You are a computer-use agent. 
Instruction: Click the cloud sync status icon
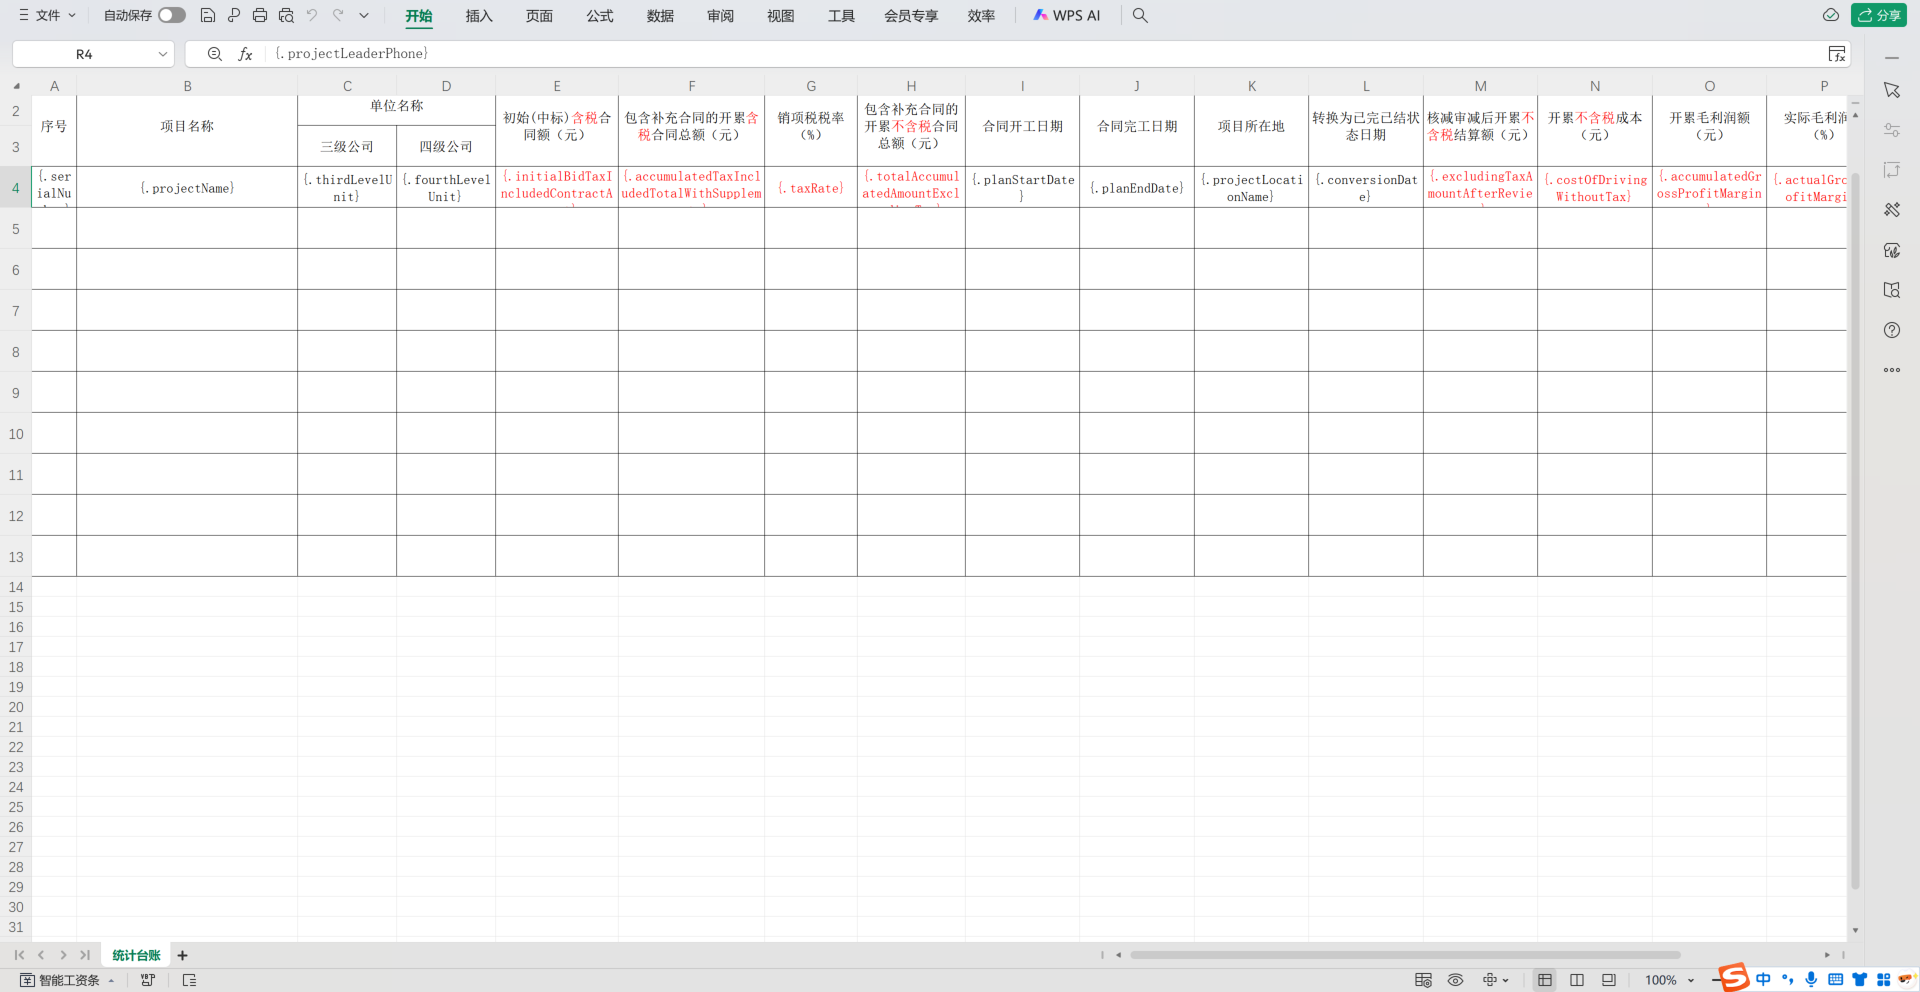tap(1831, 15)
